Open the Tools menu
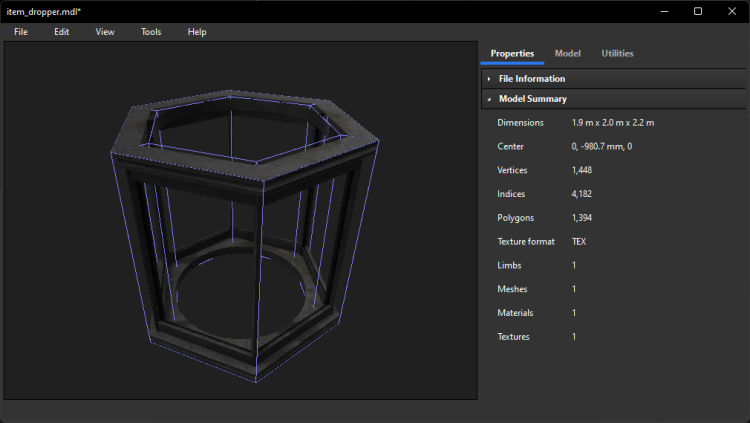This screenshot has width=750, height=423. (151, 32)
